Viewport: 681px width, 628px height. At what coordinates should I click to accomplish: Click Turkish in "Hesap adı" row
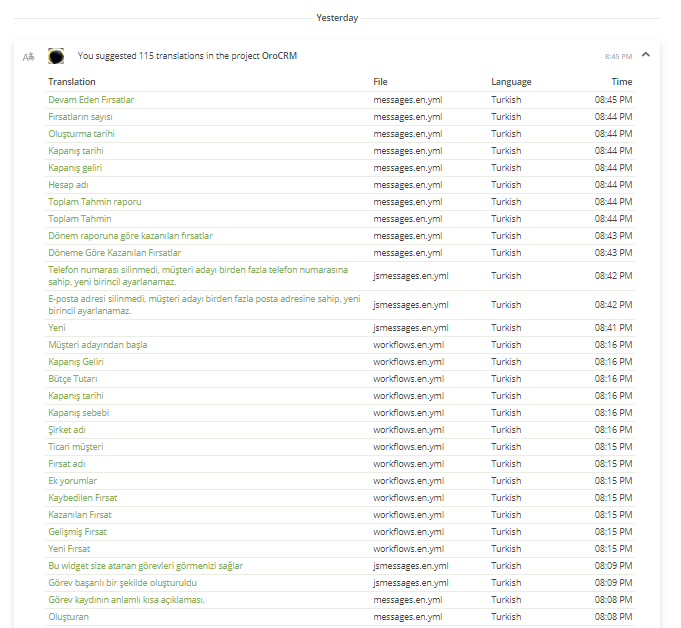[506, 185]
